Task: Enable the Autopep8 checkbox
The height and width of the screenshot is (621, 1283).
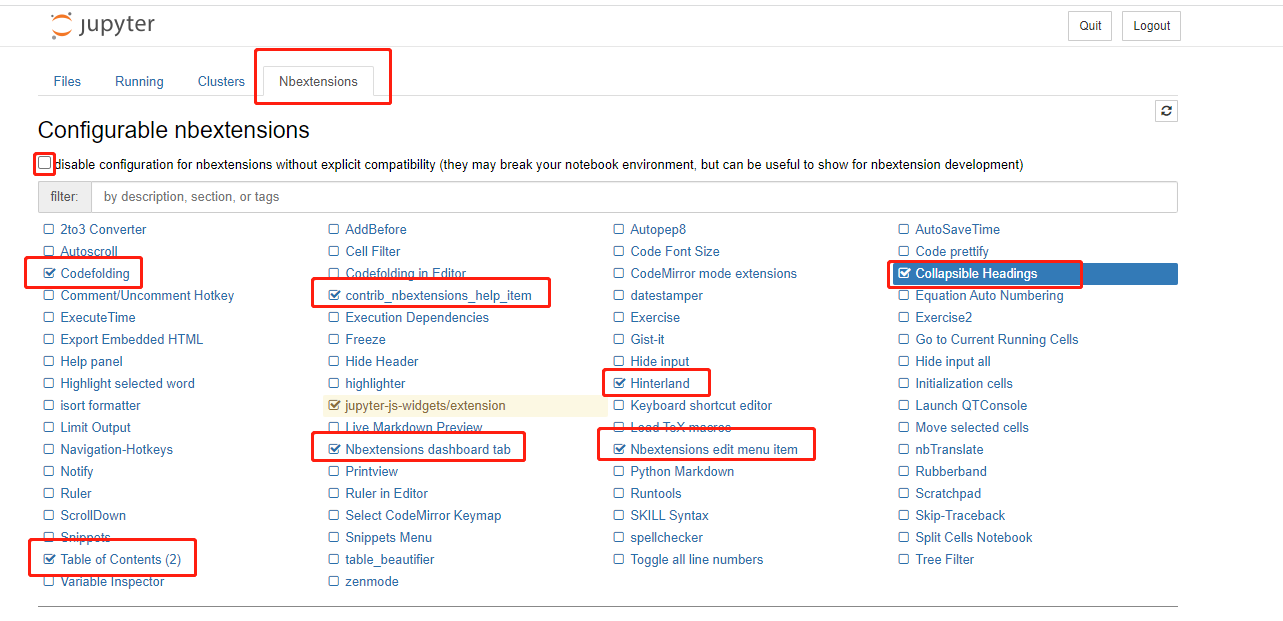Action: pyautogui.click(x=619, y=229)
